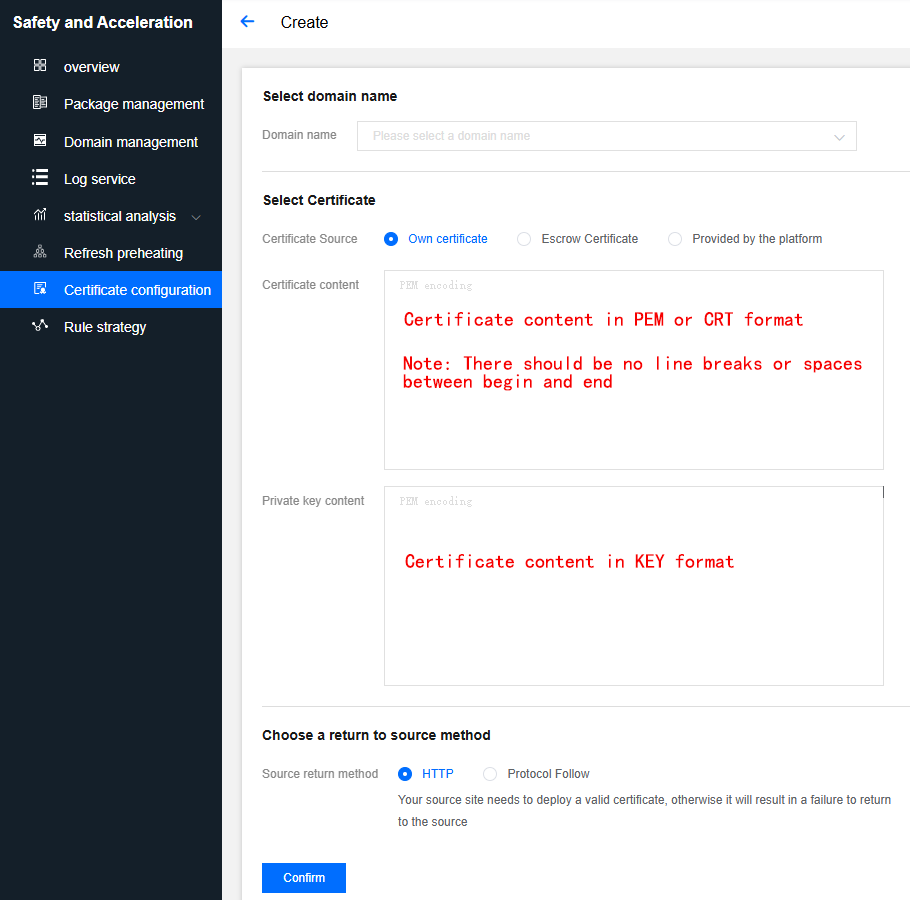Viewport: 910px width, 900px height.
Task: Click the overview grid icon
Action: [39, 65]
